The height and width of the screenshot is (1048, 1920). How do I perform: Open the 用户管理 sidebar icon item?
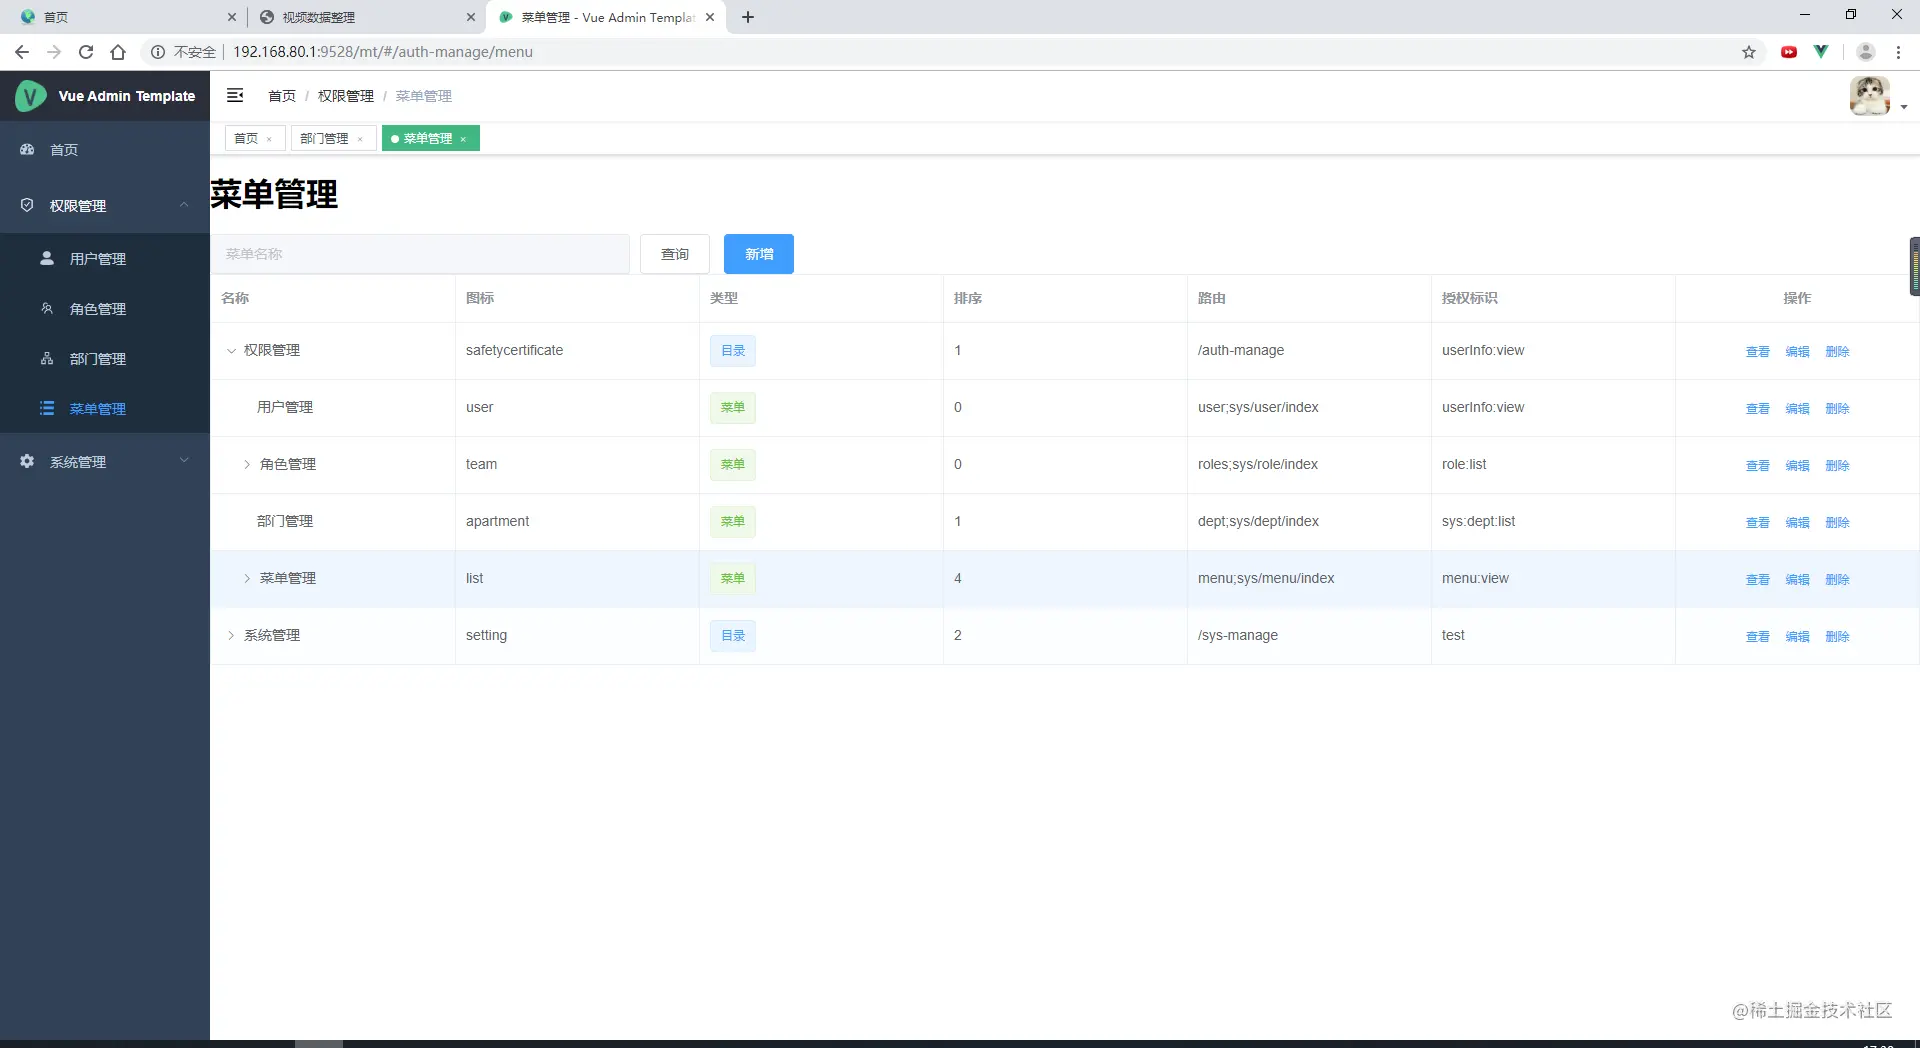pos(47,258)
